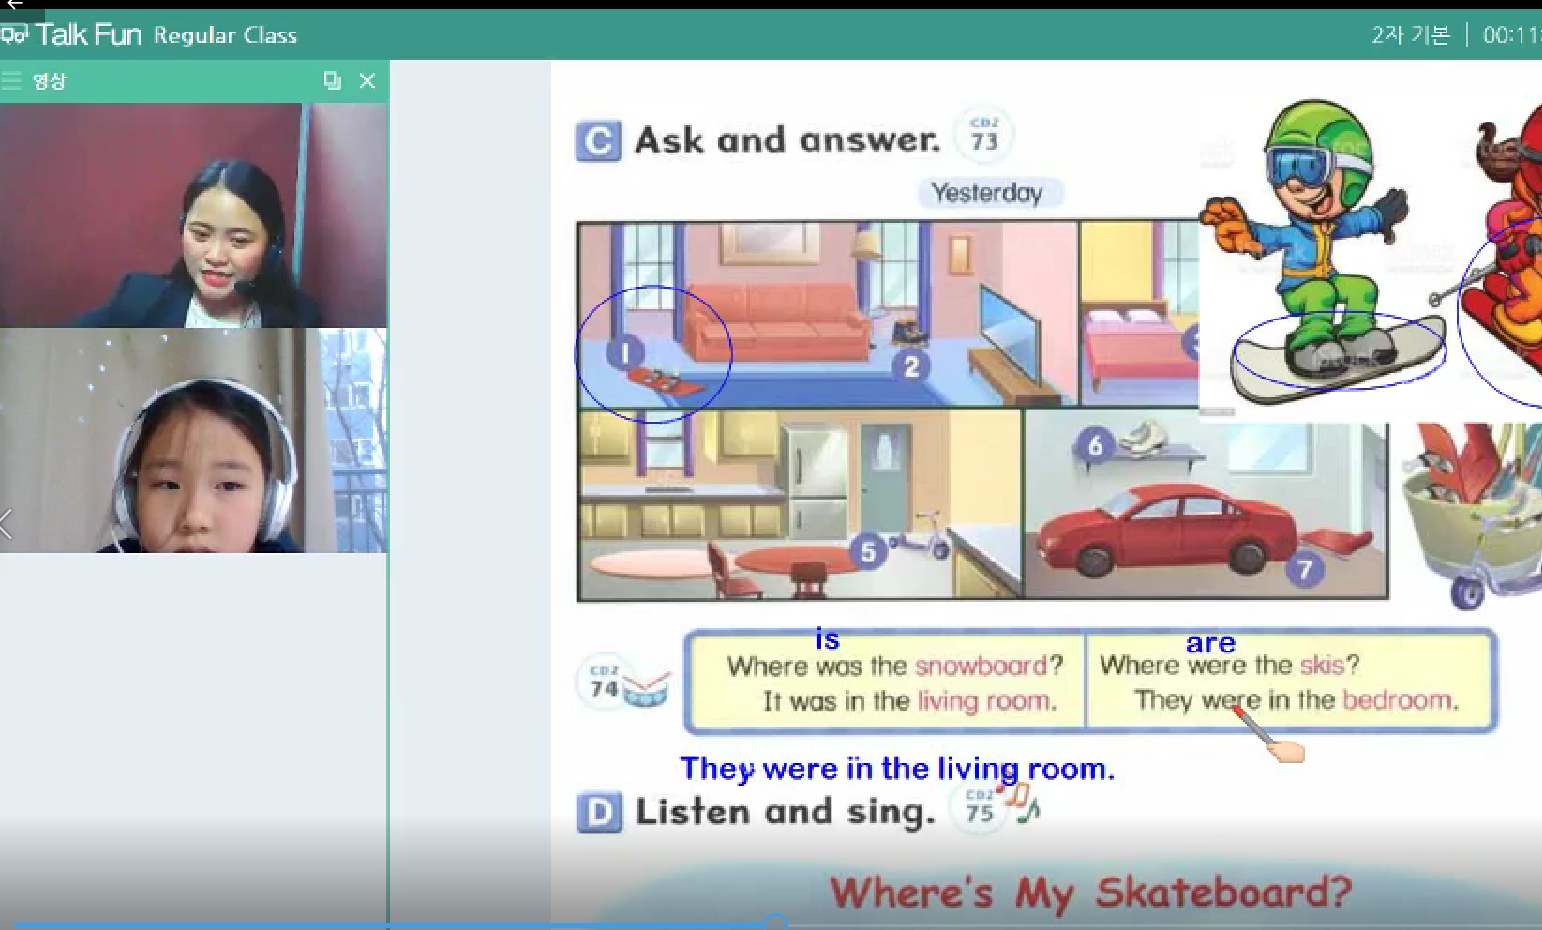Close the 영상 video panel

point(367,81)
